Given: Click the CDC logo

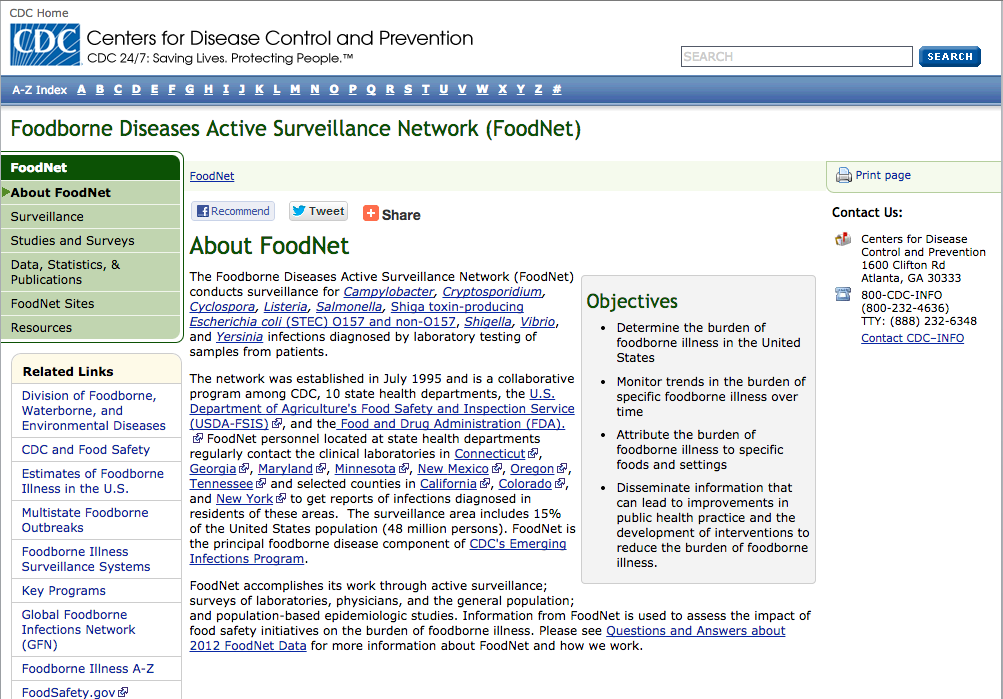Looking at the screenshot, I should (44, 45).
